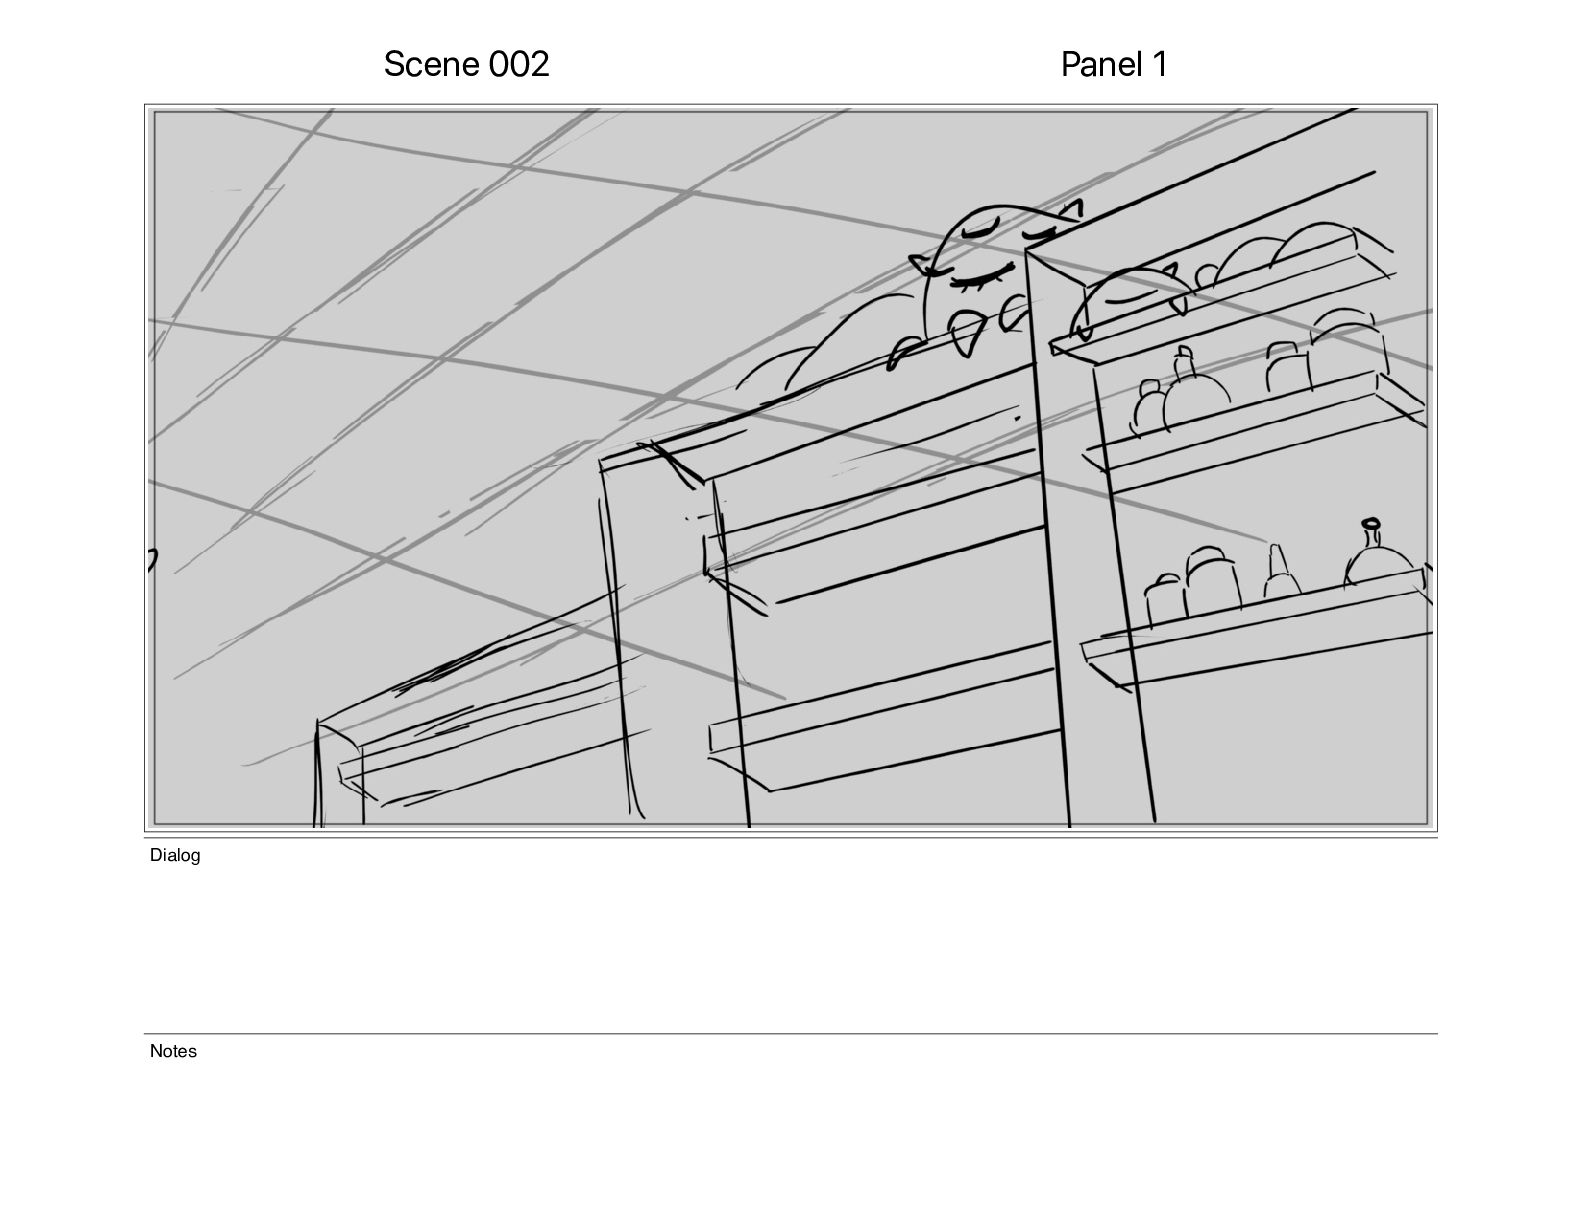Click the empty Notes text area
This screenshot has height=1224, width=1584.
(791, 1130)
